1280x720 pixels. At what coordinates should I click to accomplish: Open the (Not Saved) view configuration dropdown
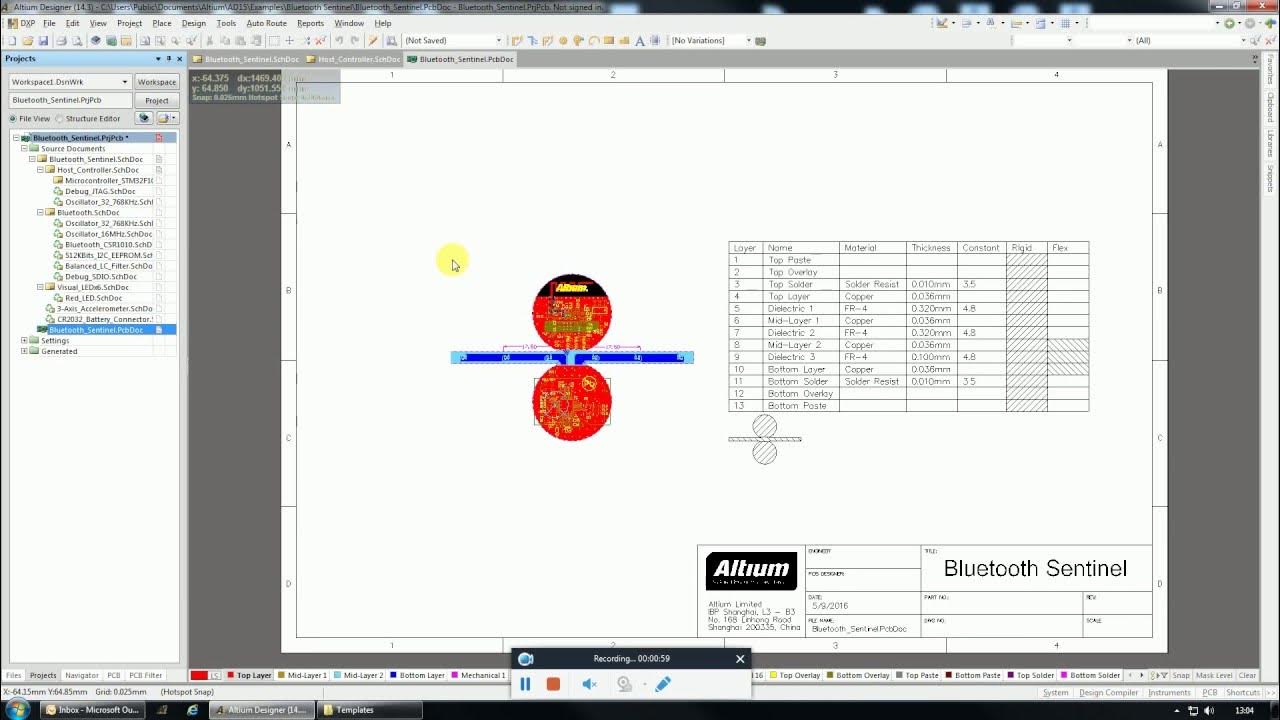(x=499, y=41)
